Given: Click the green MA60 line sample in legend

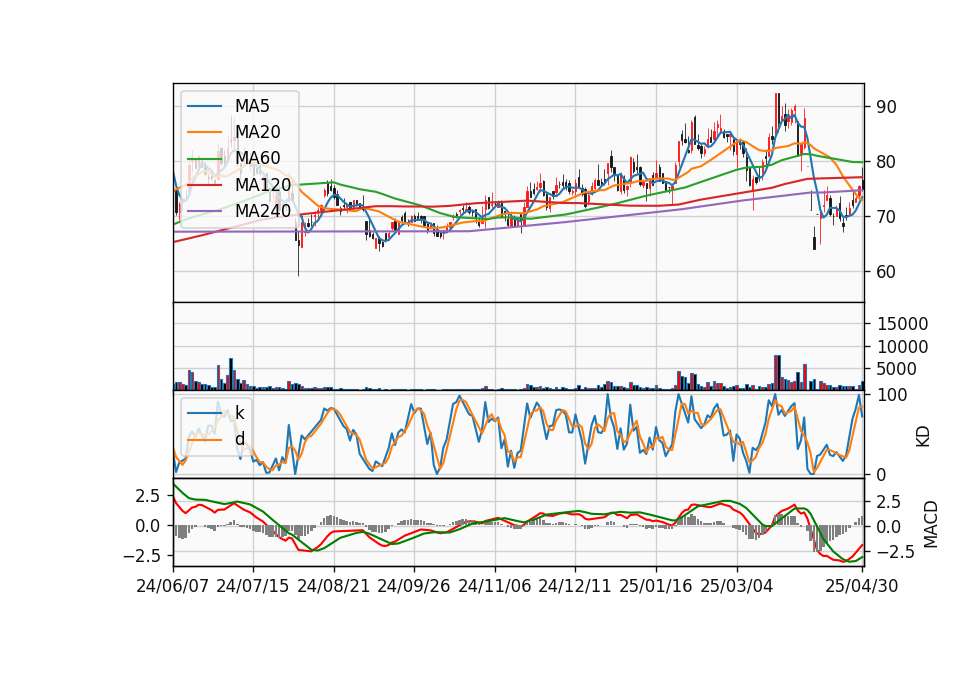Looking at the screenshot, I should [x=204, y=159].
